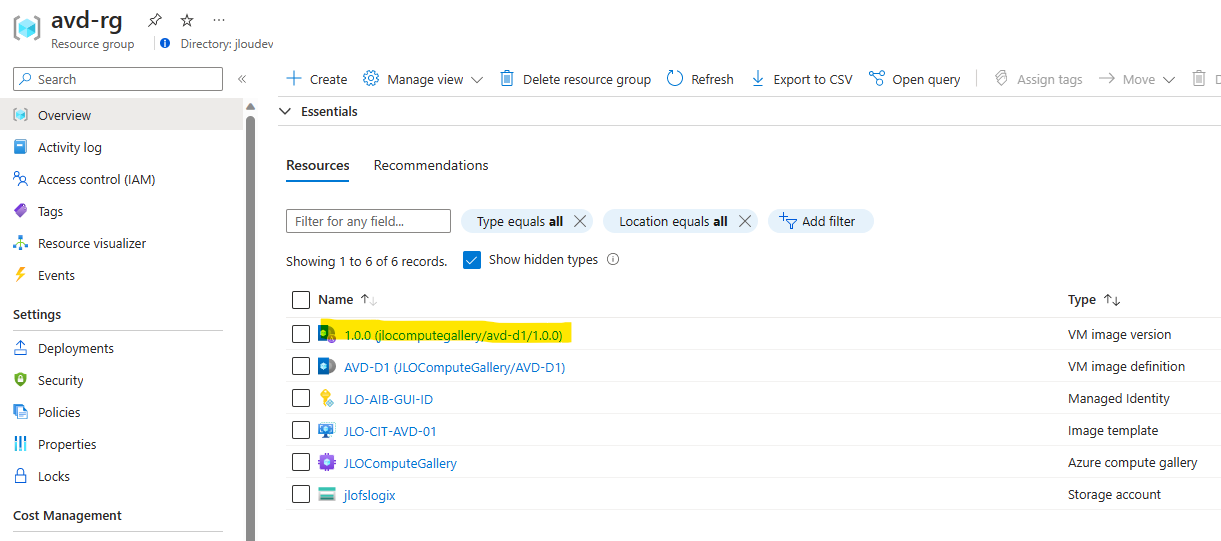Click Open query
This screenshot has height=541, width=1221.
[x=915, y=79]
